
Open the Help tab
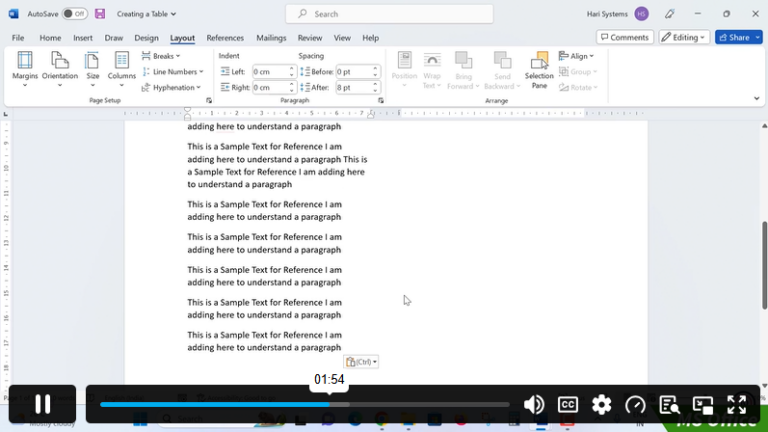(x=370, y=38)
